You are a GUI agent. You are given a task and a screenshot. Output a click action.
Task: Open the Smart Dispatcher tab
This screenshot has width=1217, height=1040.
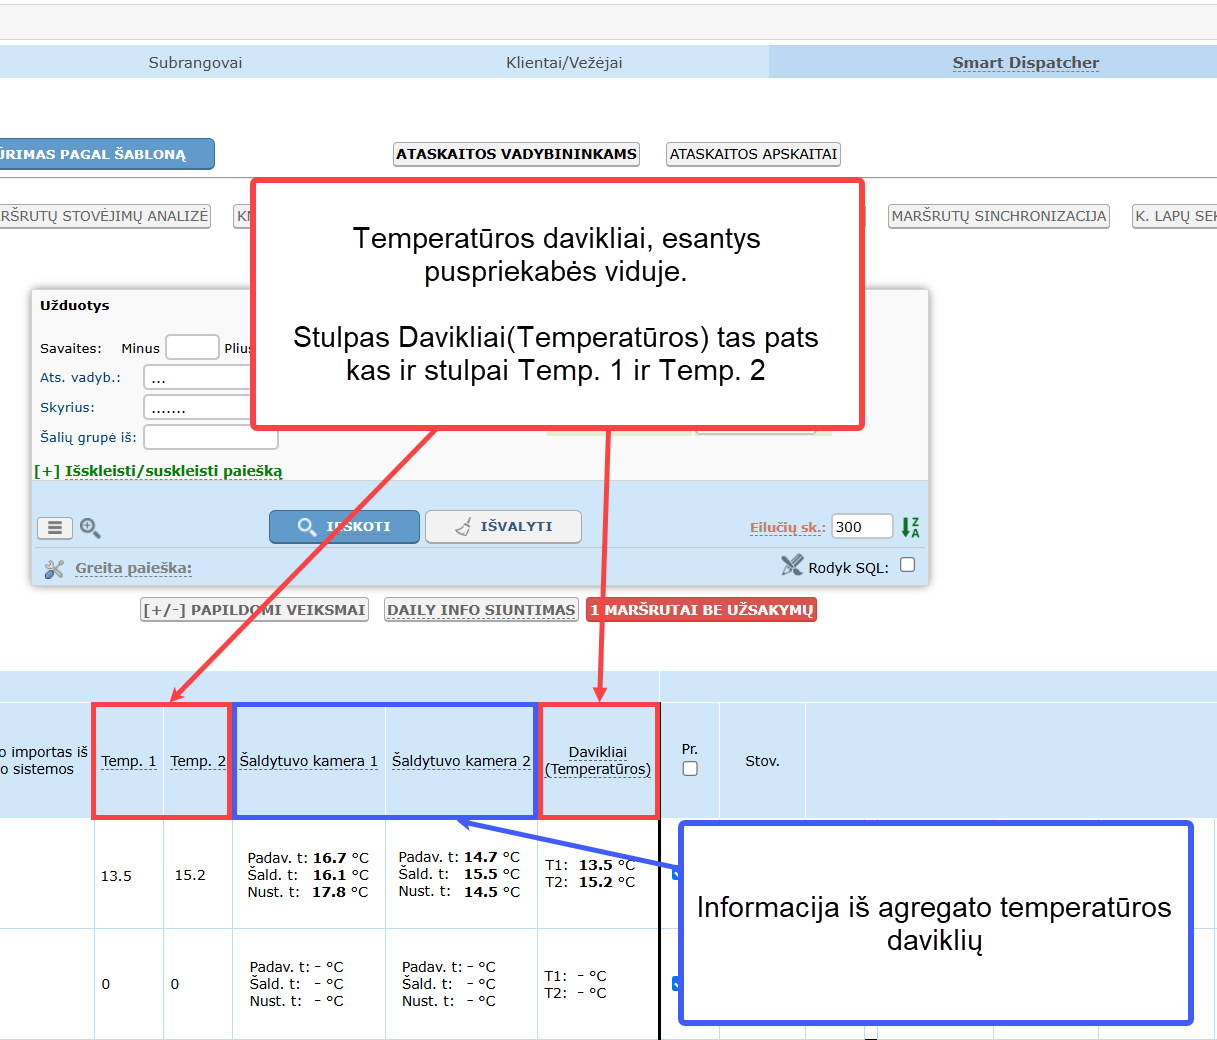[1025, 63]
